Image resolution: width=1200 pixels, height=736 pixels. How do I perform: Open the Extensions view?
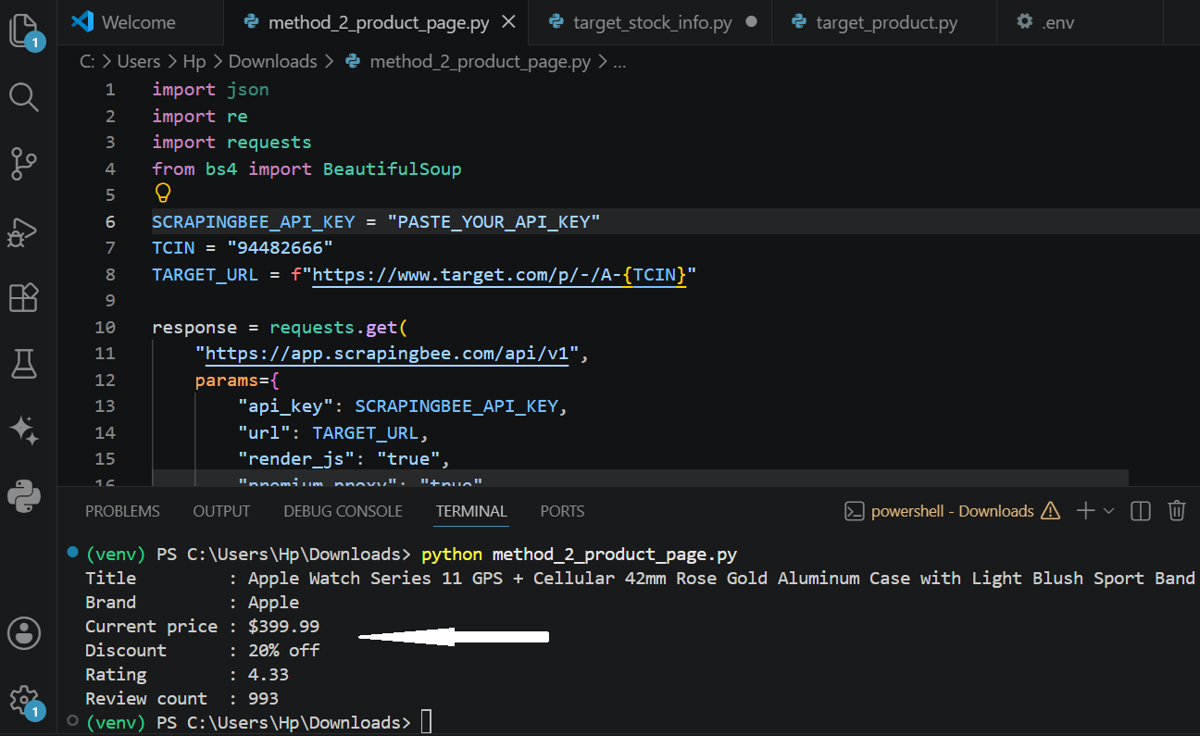click(x=23, y=297)
